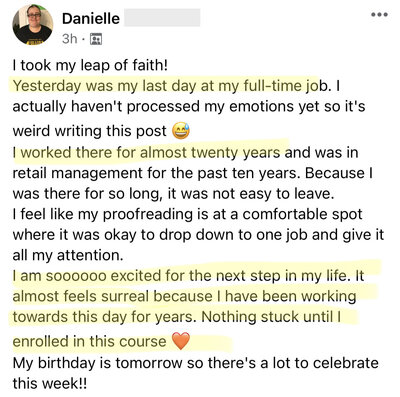The image size is (400, 397).
Task: Click the sweat-smile emoji after 'this post'
Action: tap(181, 131)
